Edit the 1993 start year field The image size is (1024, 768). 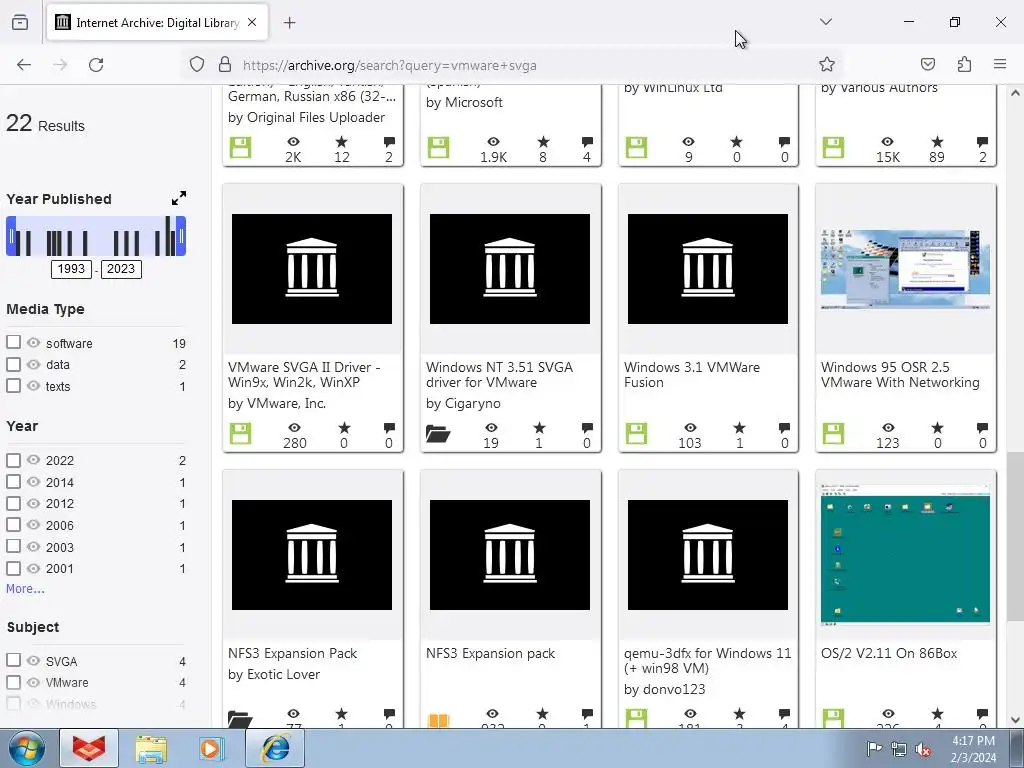point(71,269)
